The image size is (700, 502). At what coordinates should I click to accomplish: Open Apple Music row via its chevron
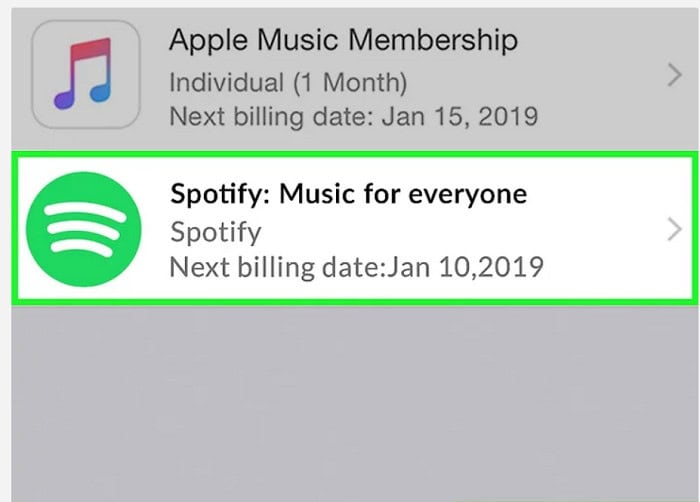[x=674, y=75]
